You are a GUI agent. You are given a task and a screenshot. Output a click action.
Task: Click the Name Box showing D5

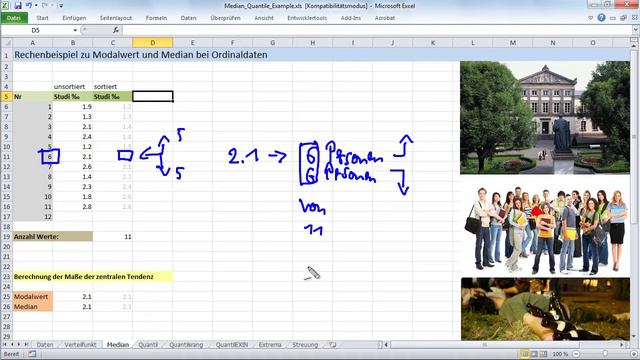click(x=36, y=30)
